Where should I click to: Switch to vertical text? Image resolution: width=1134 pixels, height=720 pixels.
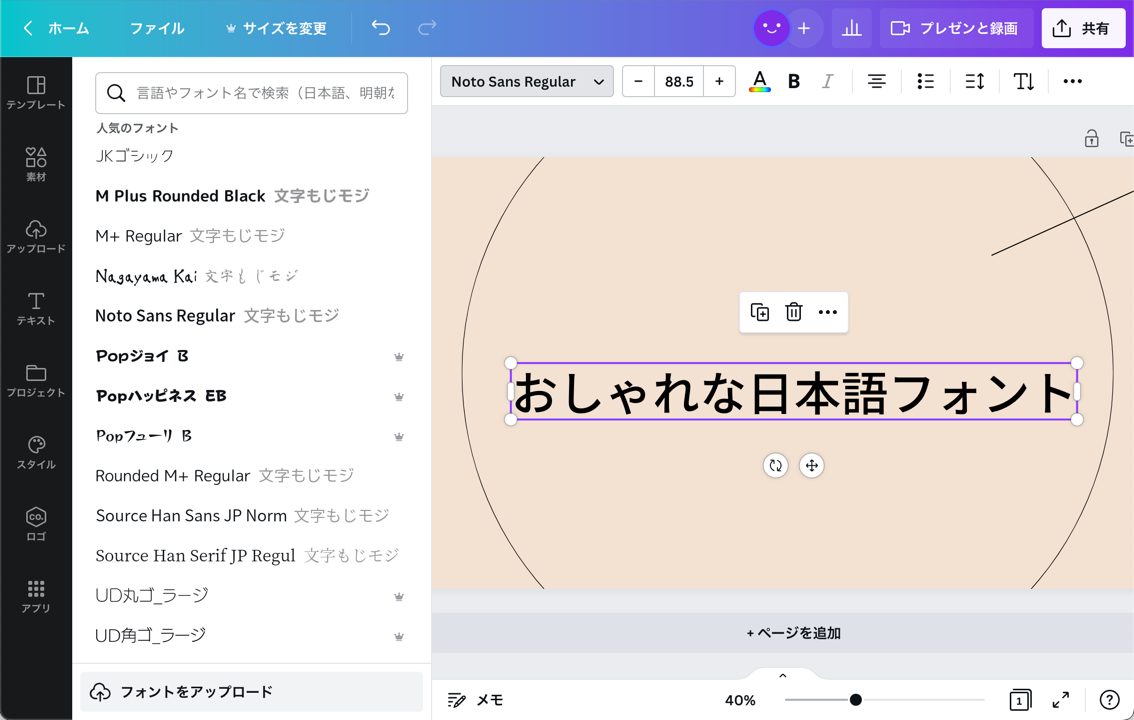(x=1023, y=82)
